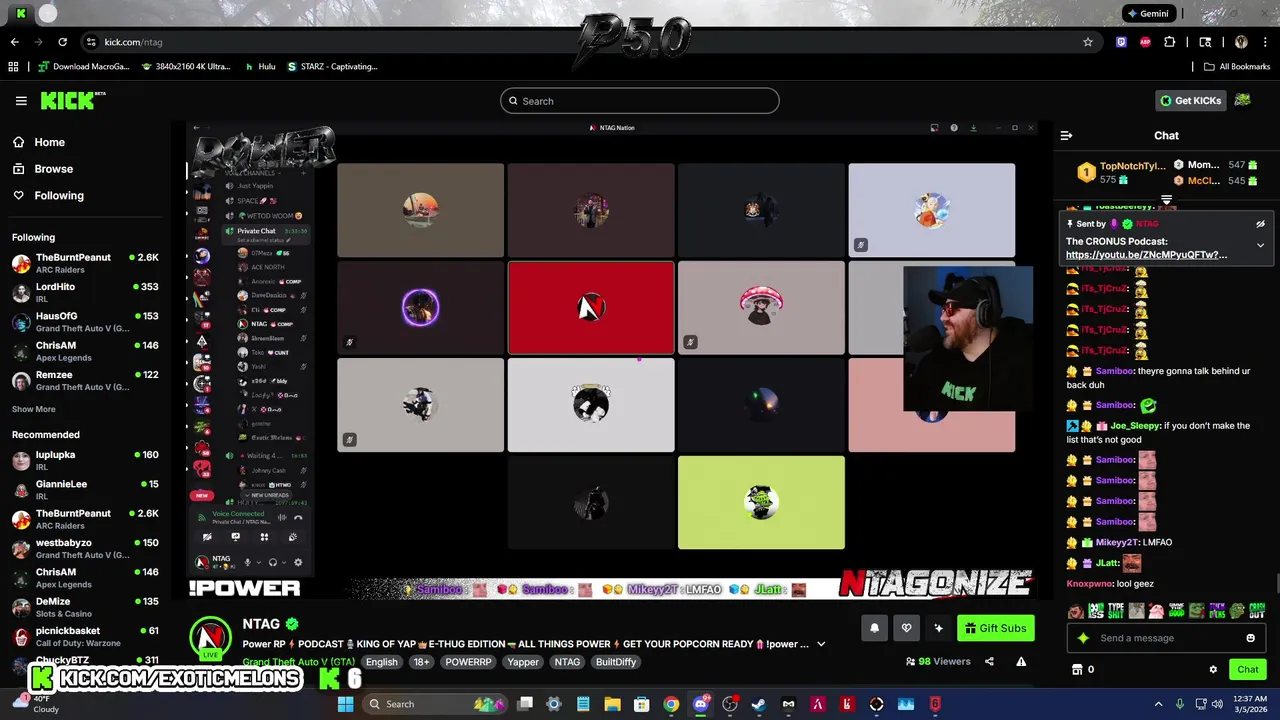Open the CRONUS podcast YouTube link

click(x=1146, y=255)
